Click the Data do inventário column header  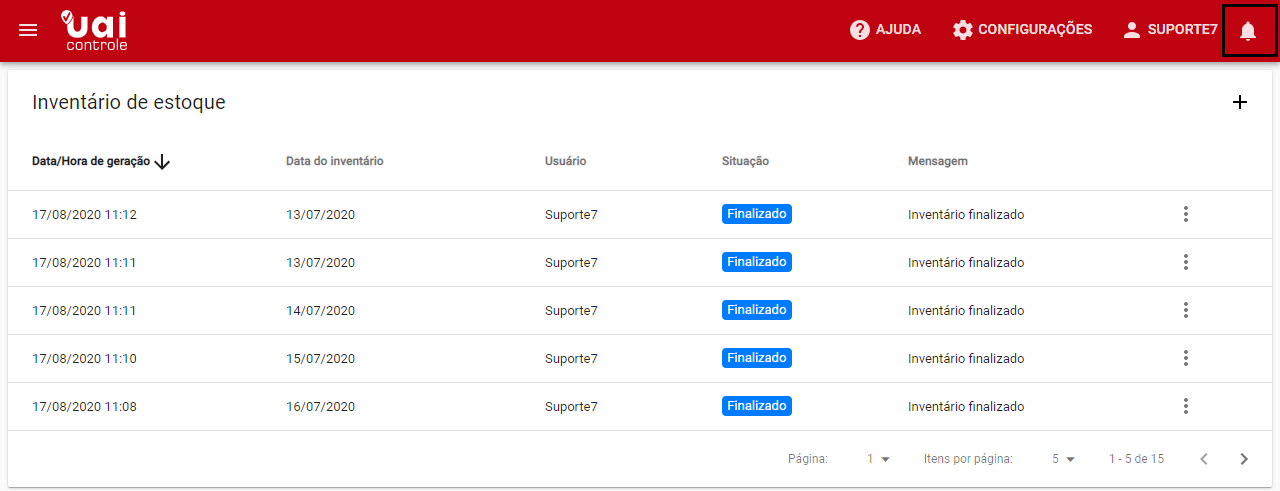click(334, 161)
